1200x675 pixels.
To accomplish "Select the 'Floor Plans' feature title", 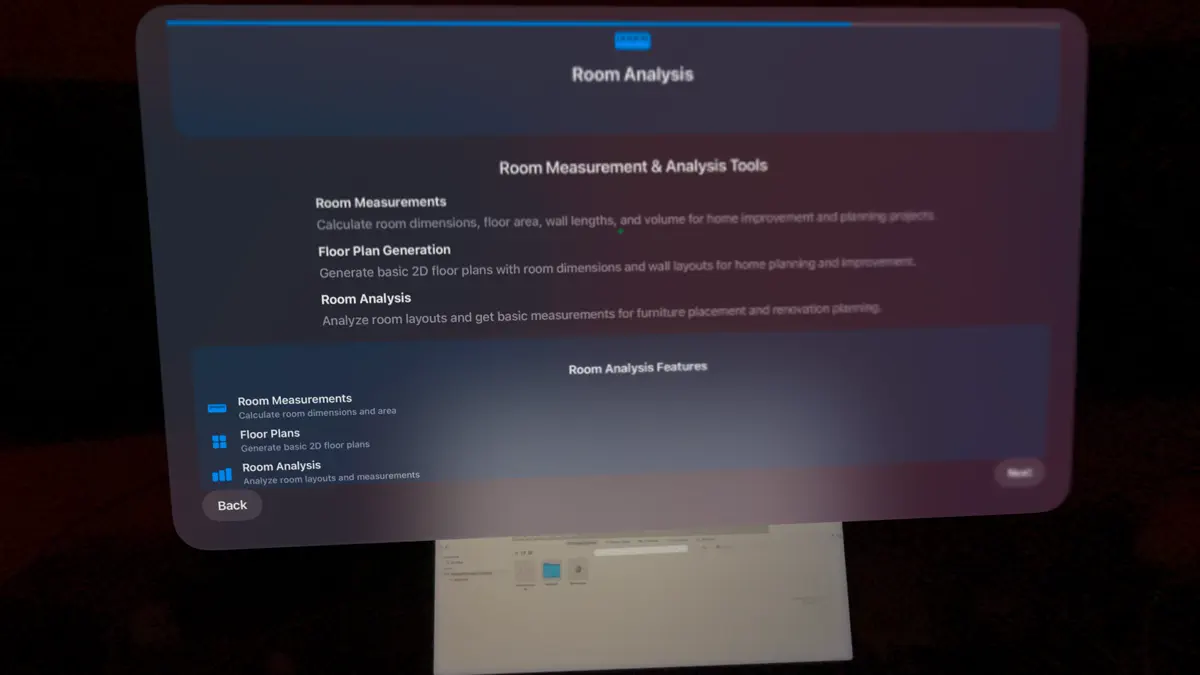I will coord(270,434).
